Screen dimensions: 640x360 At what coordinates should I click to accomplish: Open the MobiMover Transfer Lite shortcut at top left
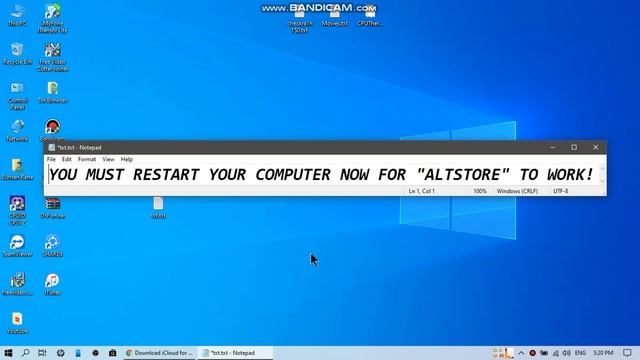[53, 18]
